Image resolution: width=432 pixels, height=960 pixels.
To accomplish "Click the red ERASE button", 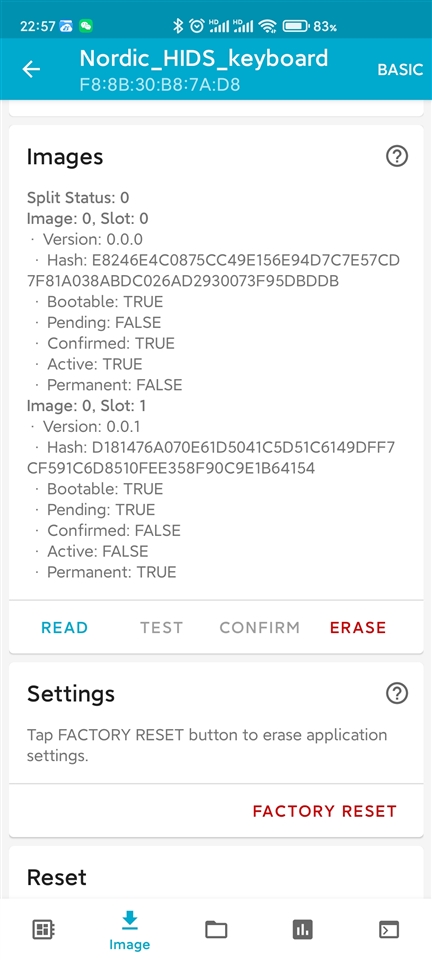I will tap(358, 628).
